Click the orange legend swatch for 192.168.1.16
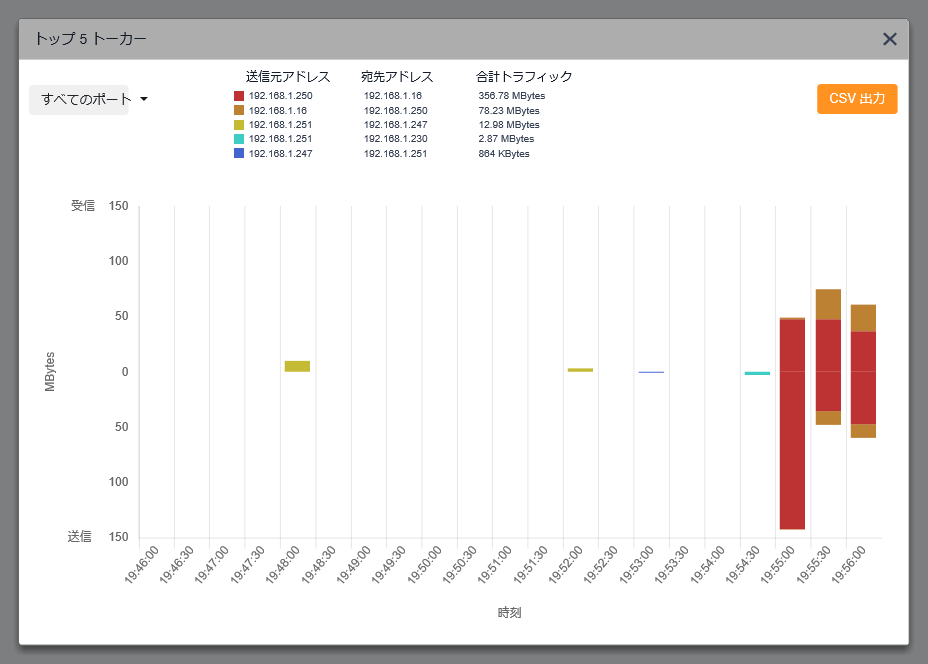Image resolution: width=928 pixels, height=664 pixels. (239, 110)
